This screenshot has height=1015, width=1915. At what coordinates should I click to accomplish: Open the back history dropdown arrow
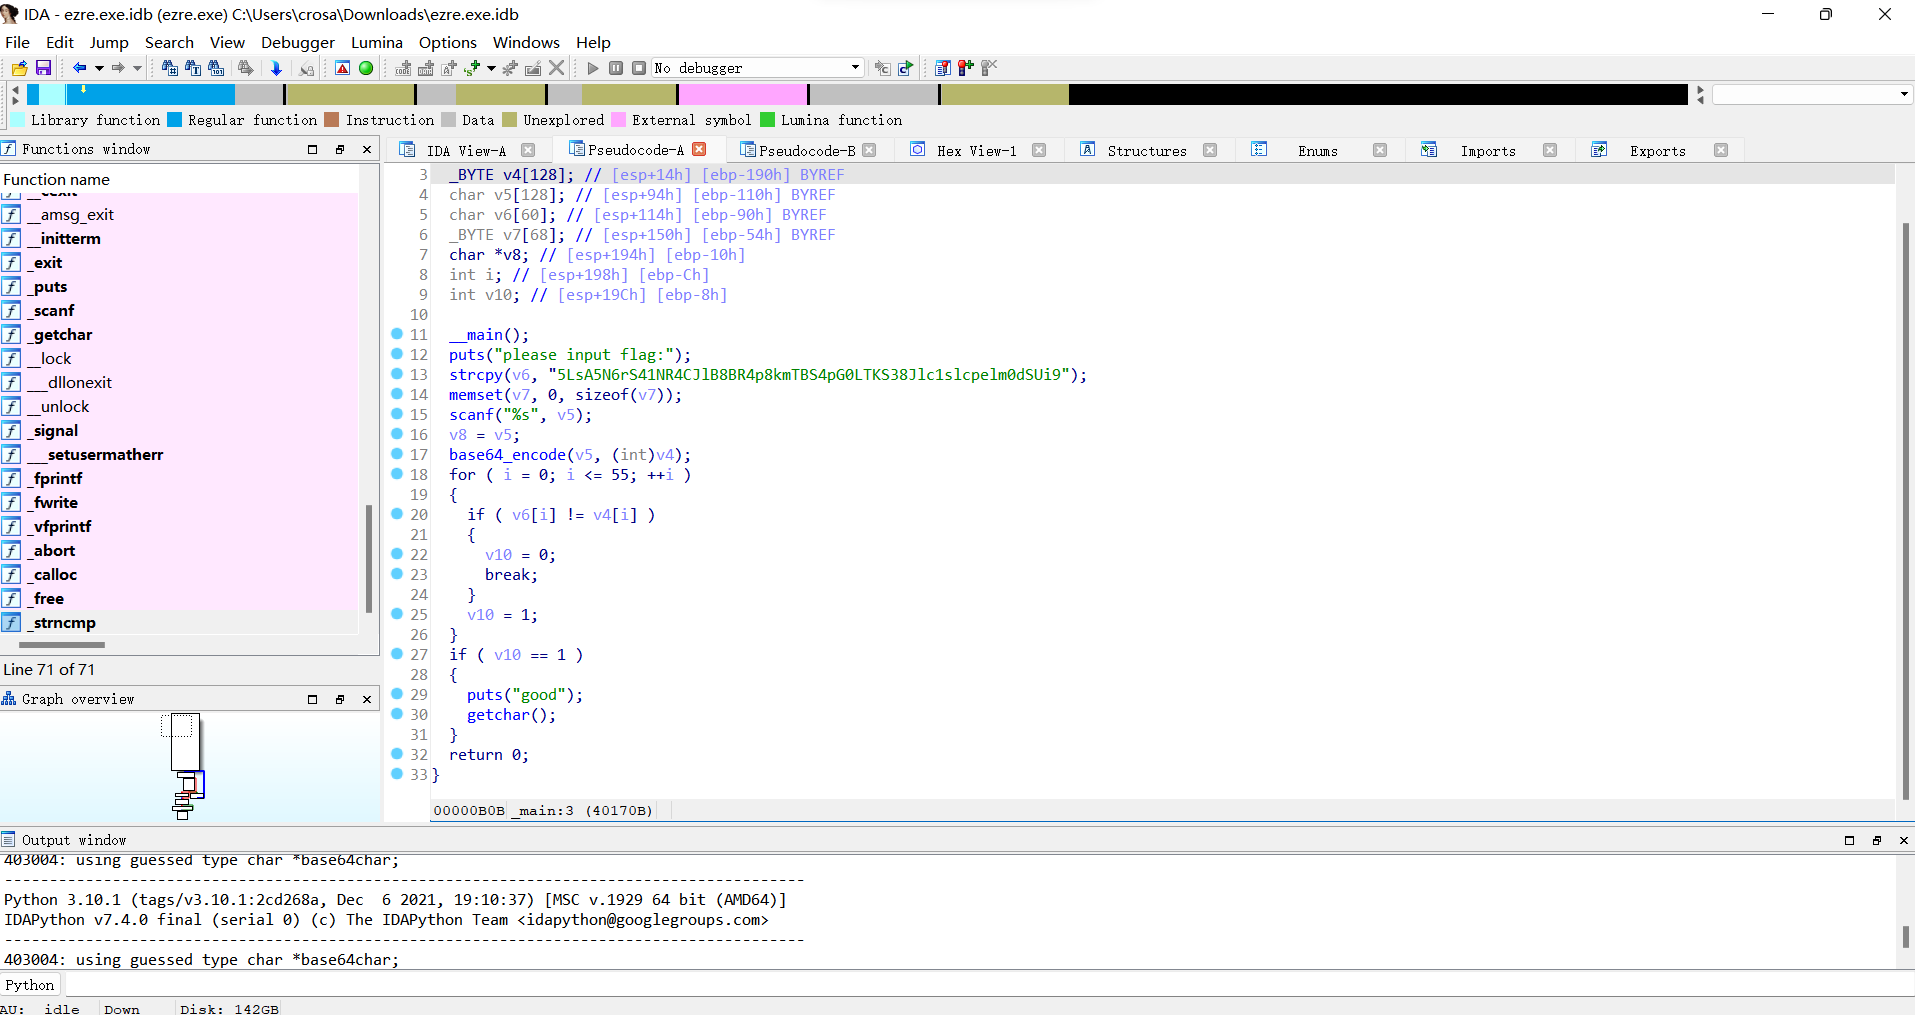point(99,68)
